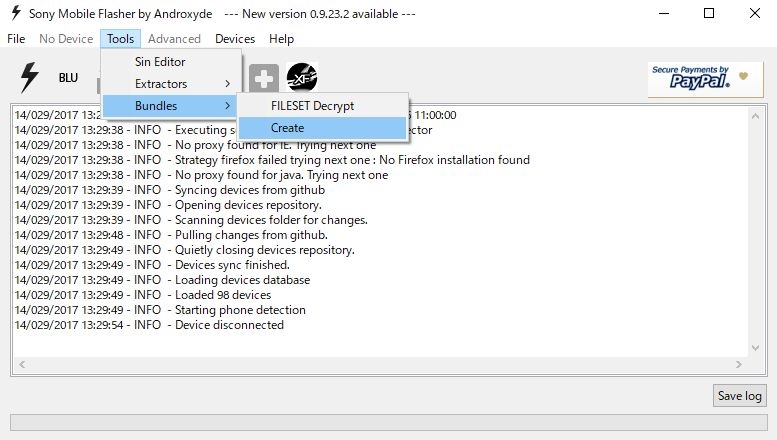
Task: Click the plus bundle creation icon
Action: [x=264, y=78]
